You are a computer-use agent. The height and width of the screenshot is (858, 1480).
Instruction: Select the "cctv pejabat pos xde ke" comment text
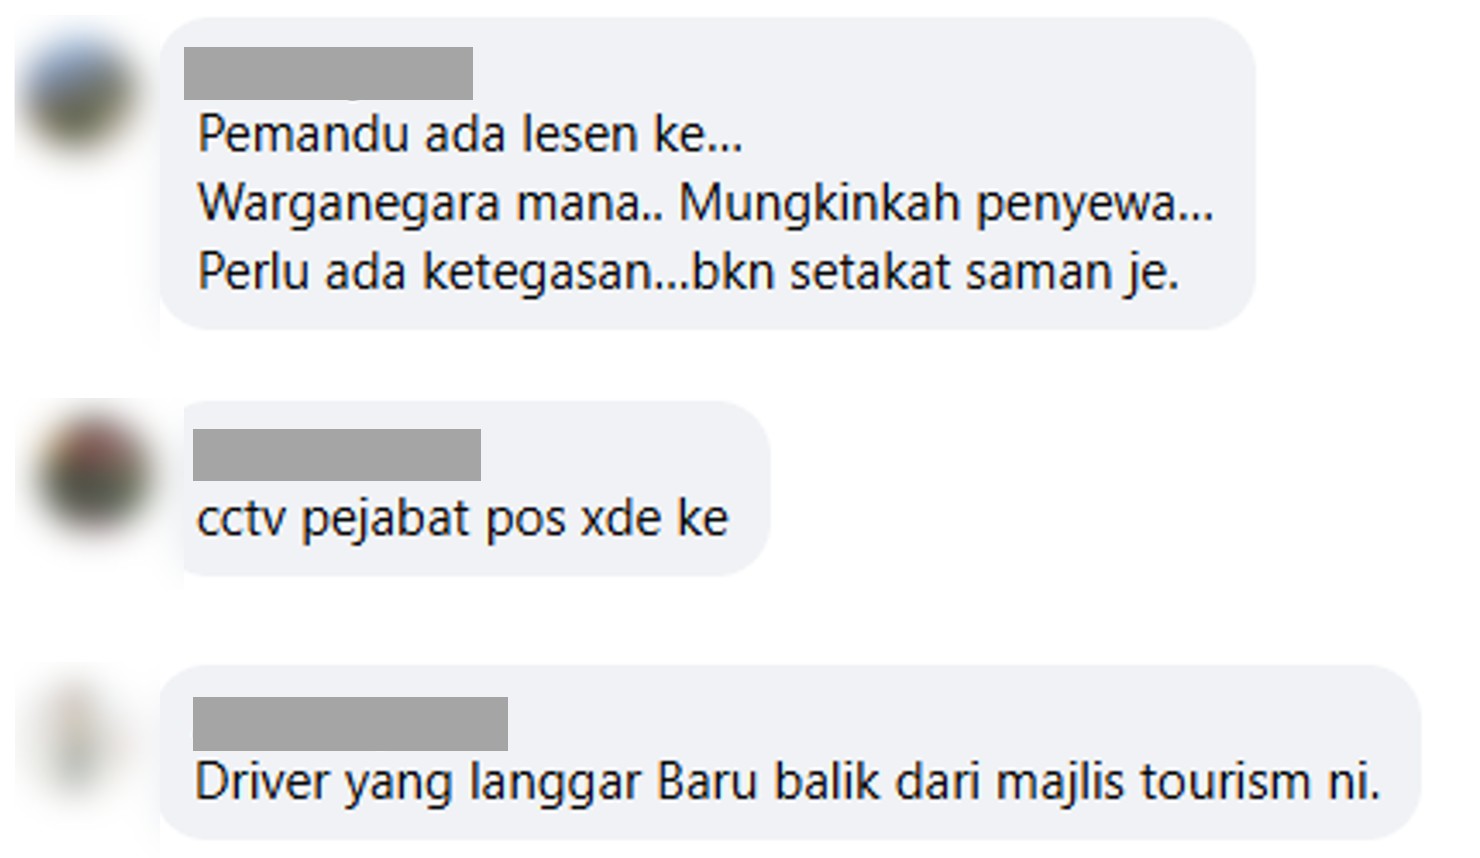462,518
